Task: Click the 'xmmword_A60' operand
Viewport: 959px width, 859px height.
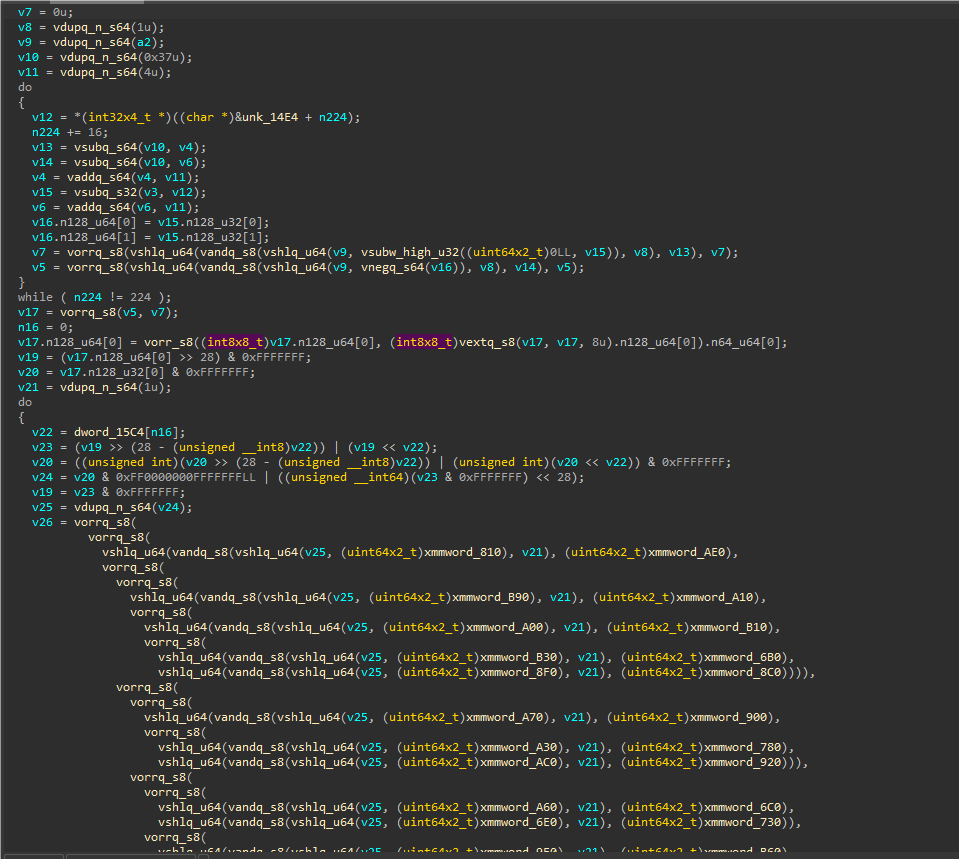Action: pyautogui.click(x=519, y=807)
